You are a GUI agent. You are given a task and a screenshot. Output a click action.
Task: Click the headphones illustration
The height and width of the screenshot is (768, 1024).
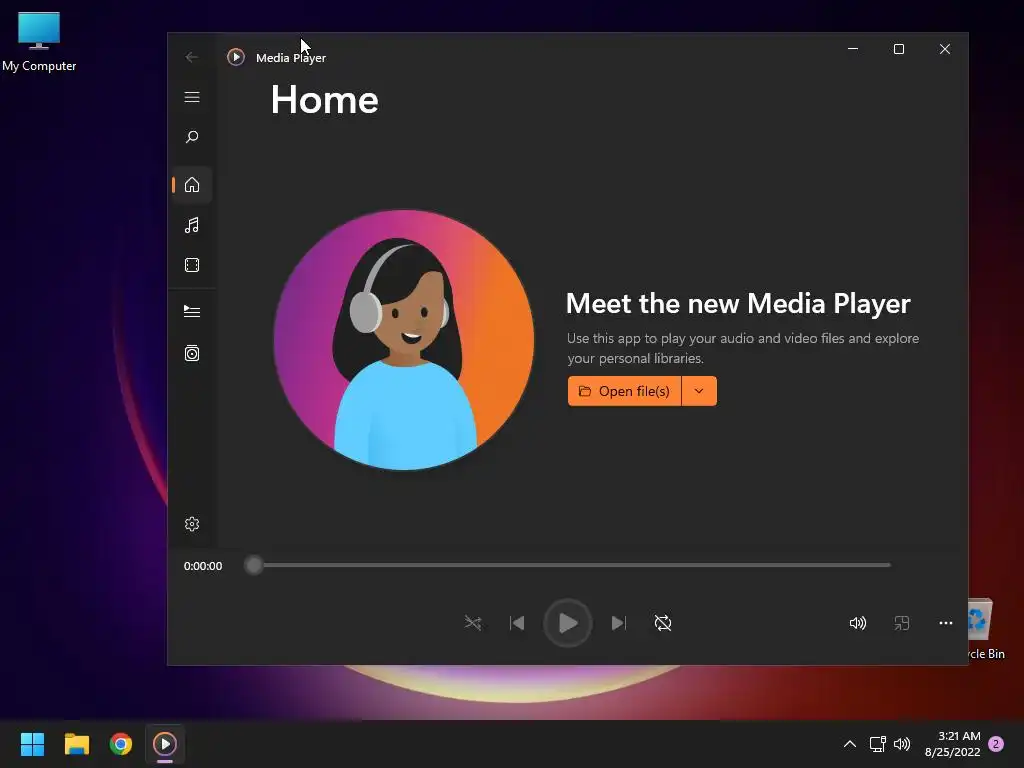[x=404, y=340]
